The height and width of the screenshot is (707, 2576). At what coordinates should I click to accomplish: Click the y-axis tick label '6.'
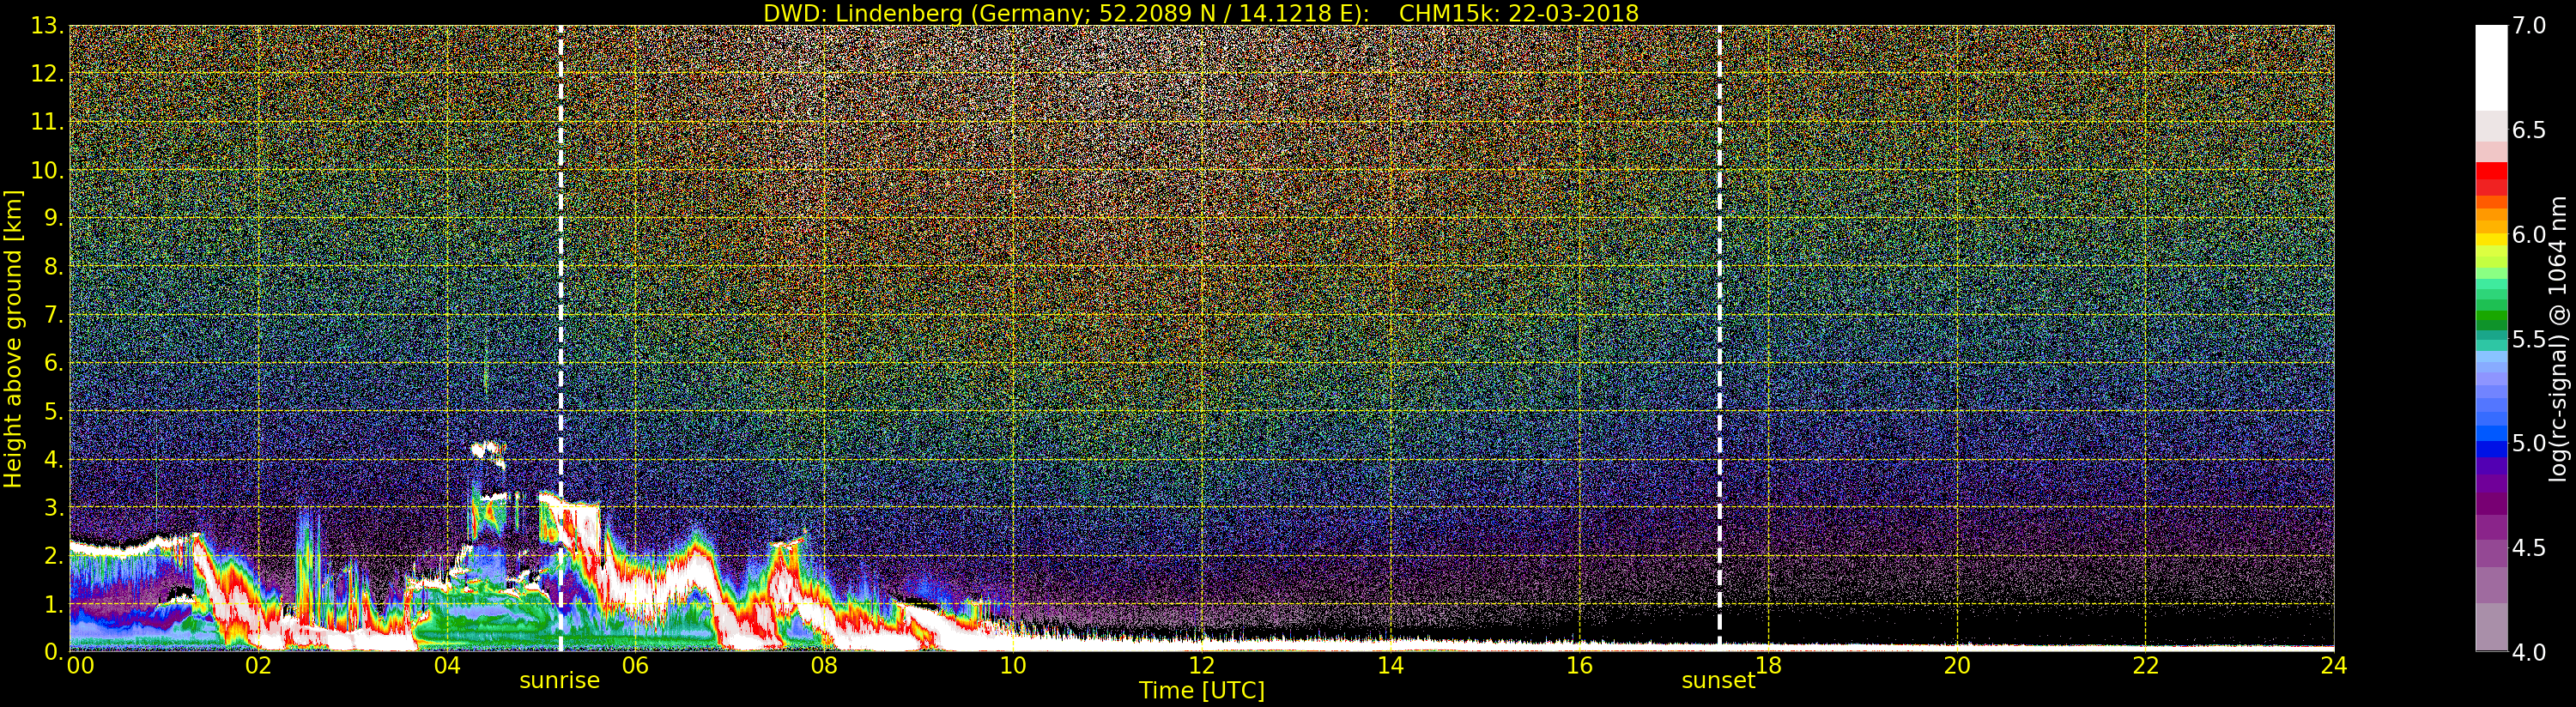[54, 363]
